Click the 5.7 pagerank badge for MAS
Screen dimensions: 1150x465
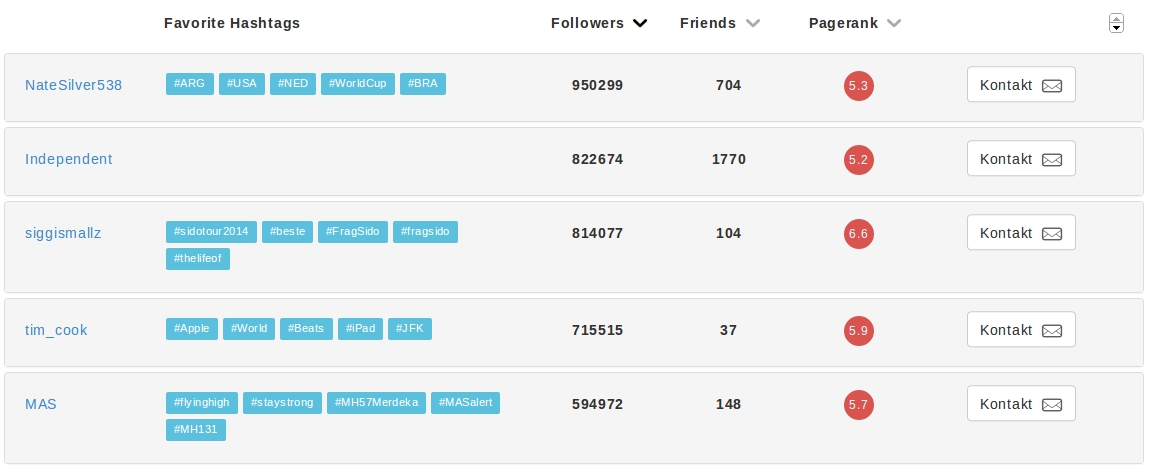859,404
